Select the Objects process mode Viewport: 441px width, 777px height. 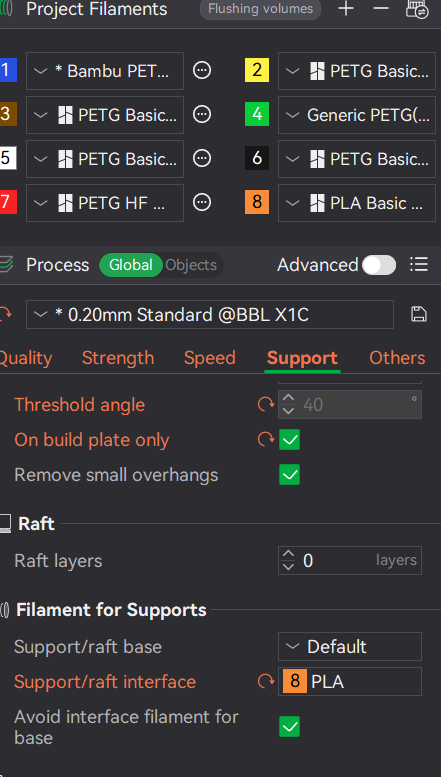[x=191, y=265]
